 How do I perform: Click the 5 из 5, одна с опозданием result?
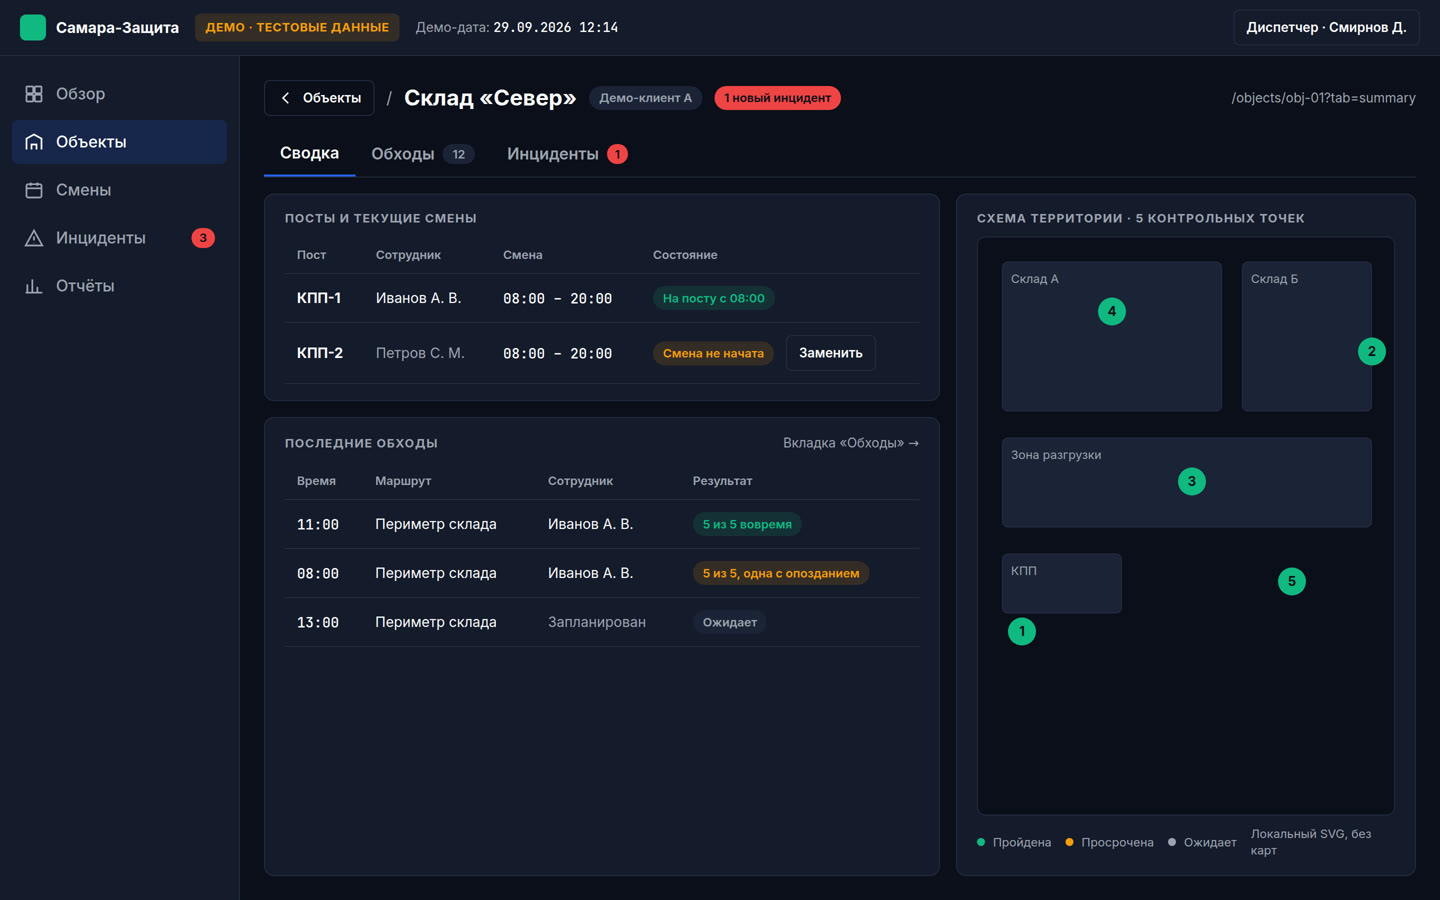781,573
